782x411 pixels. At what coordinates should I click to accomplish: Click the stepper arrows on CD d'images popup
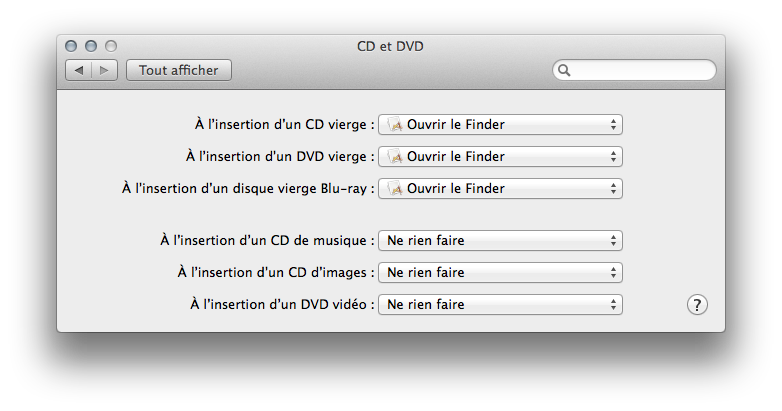tap(613, 272)
